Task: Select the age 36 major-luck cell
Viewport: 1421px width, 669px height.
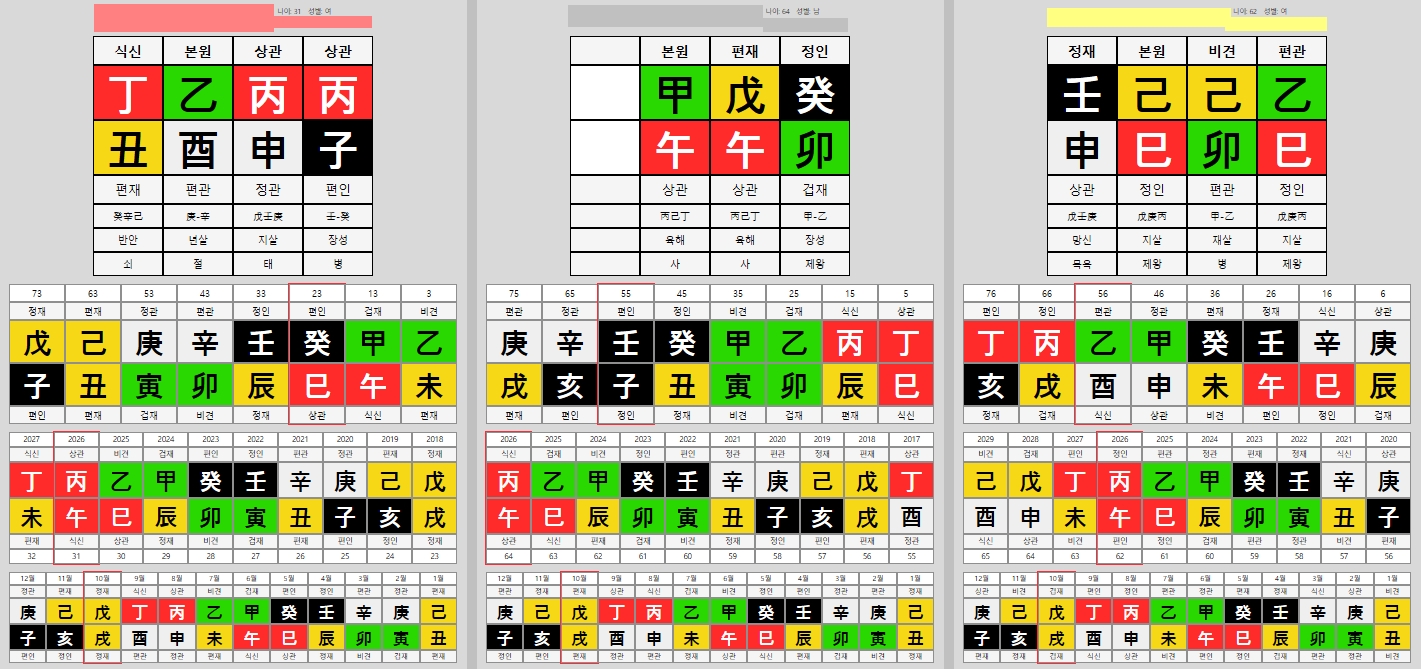Action: point(1215,293)
